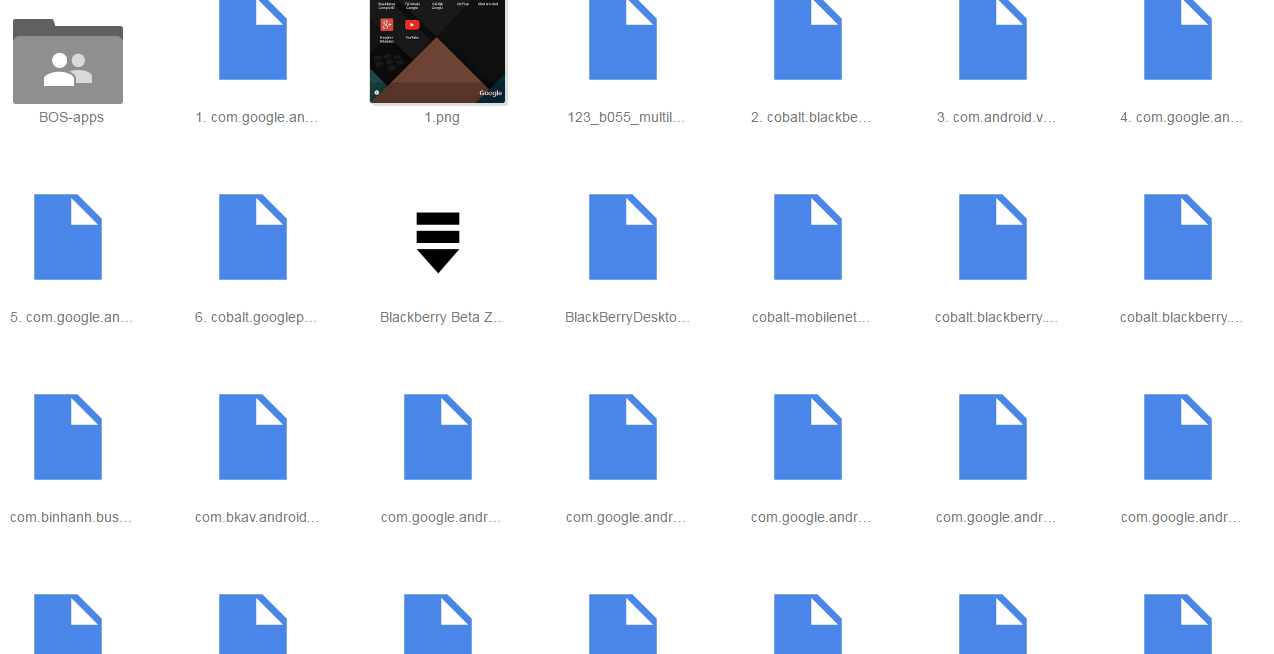Open the 1.png image thumbnail
The height and width of the screenshot is (654, 1274).
(x=438, y=52)
